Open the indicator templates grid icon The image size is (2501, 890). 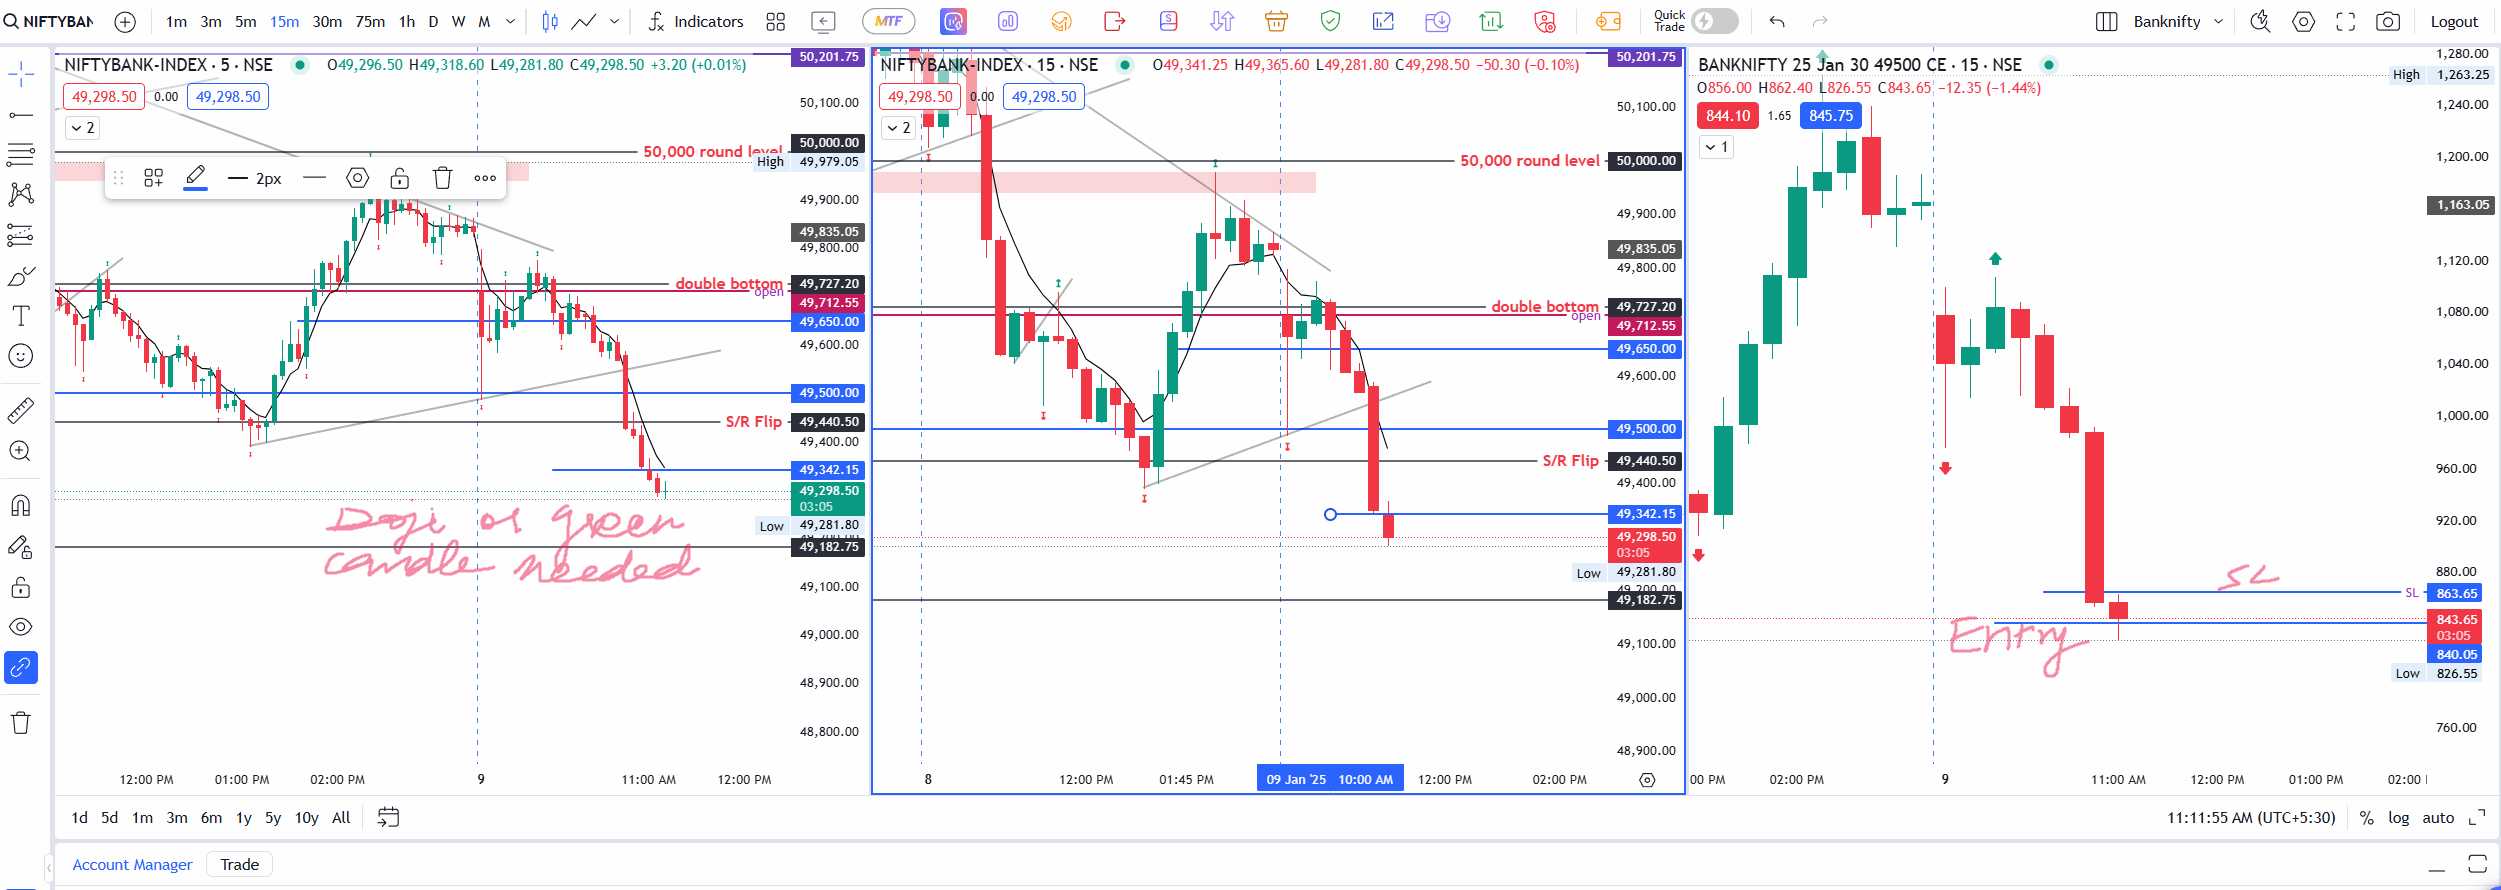(x=776, y=22)
